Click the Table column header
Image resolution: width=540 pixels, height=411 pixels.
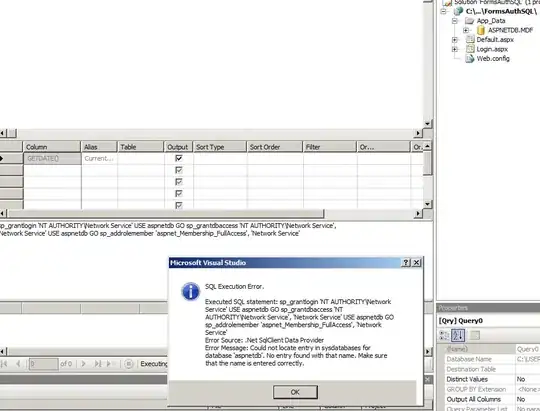(141, 147)
